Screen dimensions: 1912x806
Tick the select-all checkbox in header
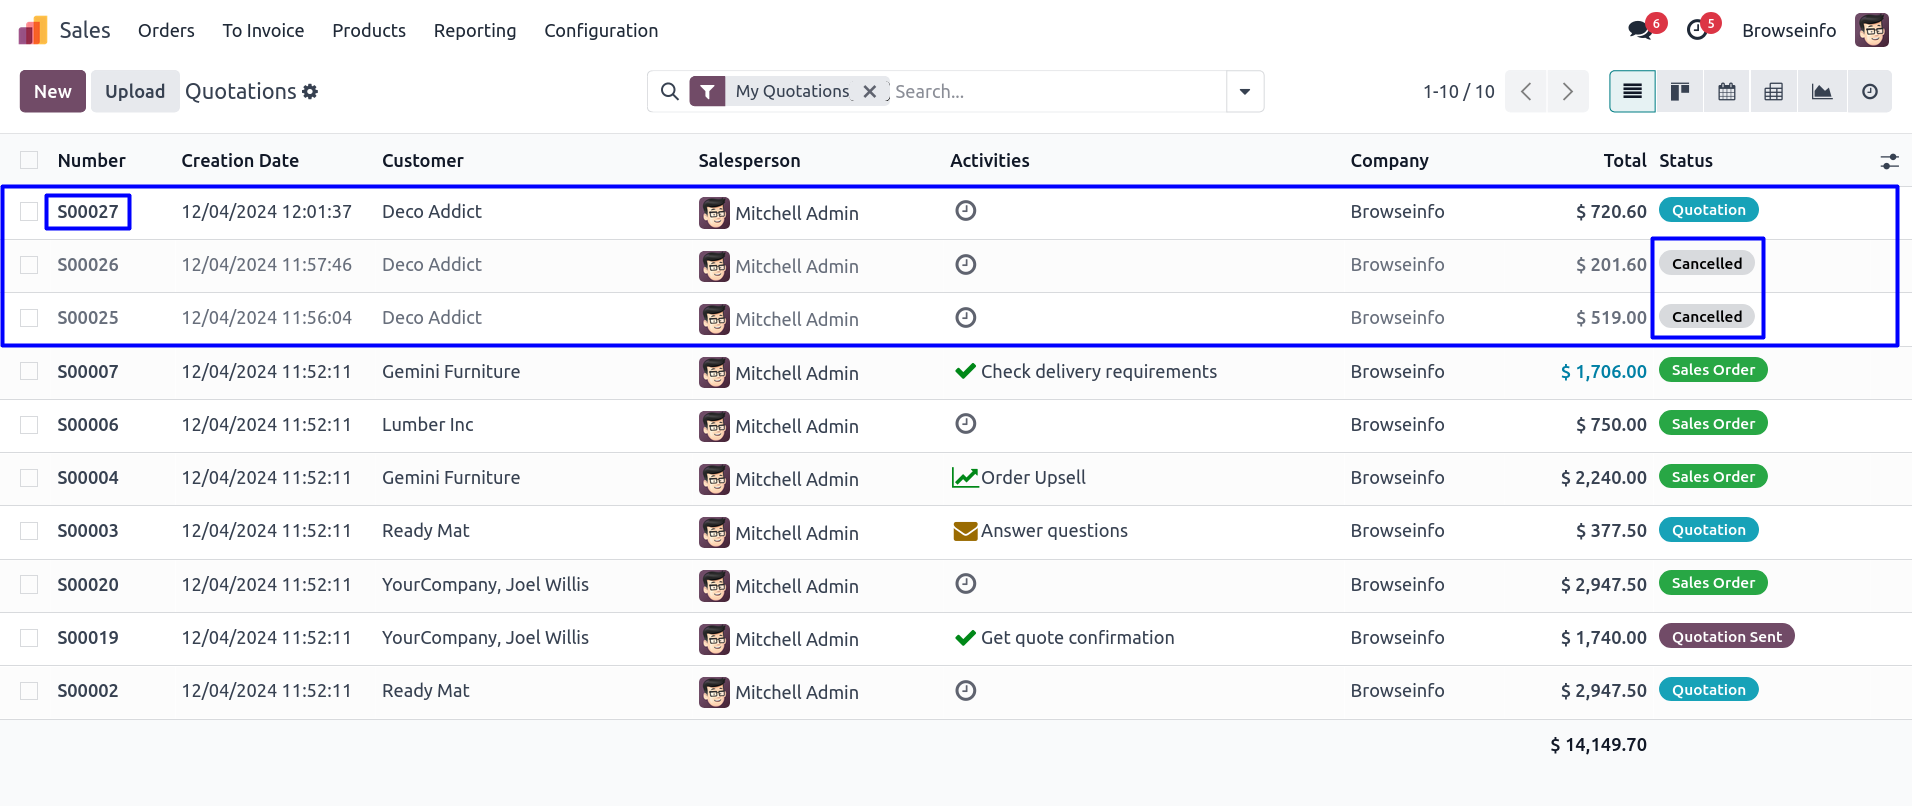(29, 160)
